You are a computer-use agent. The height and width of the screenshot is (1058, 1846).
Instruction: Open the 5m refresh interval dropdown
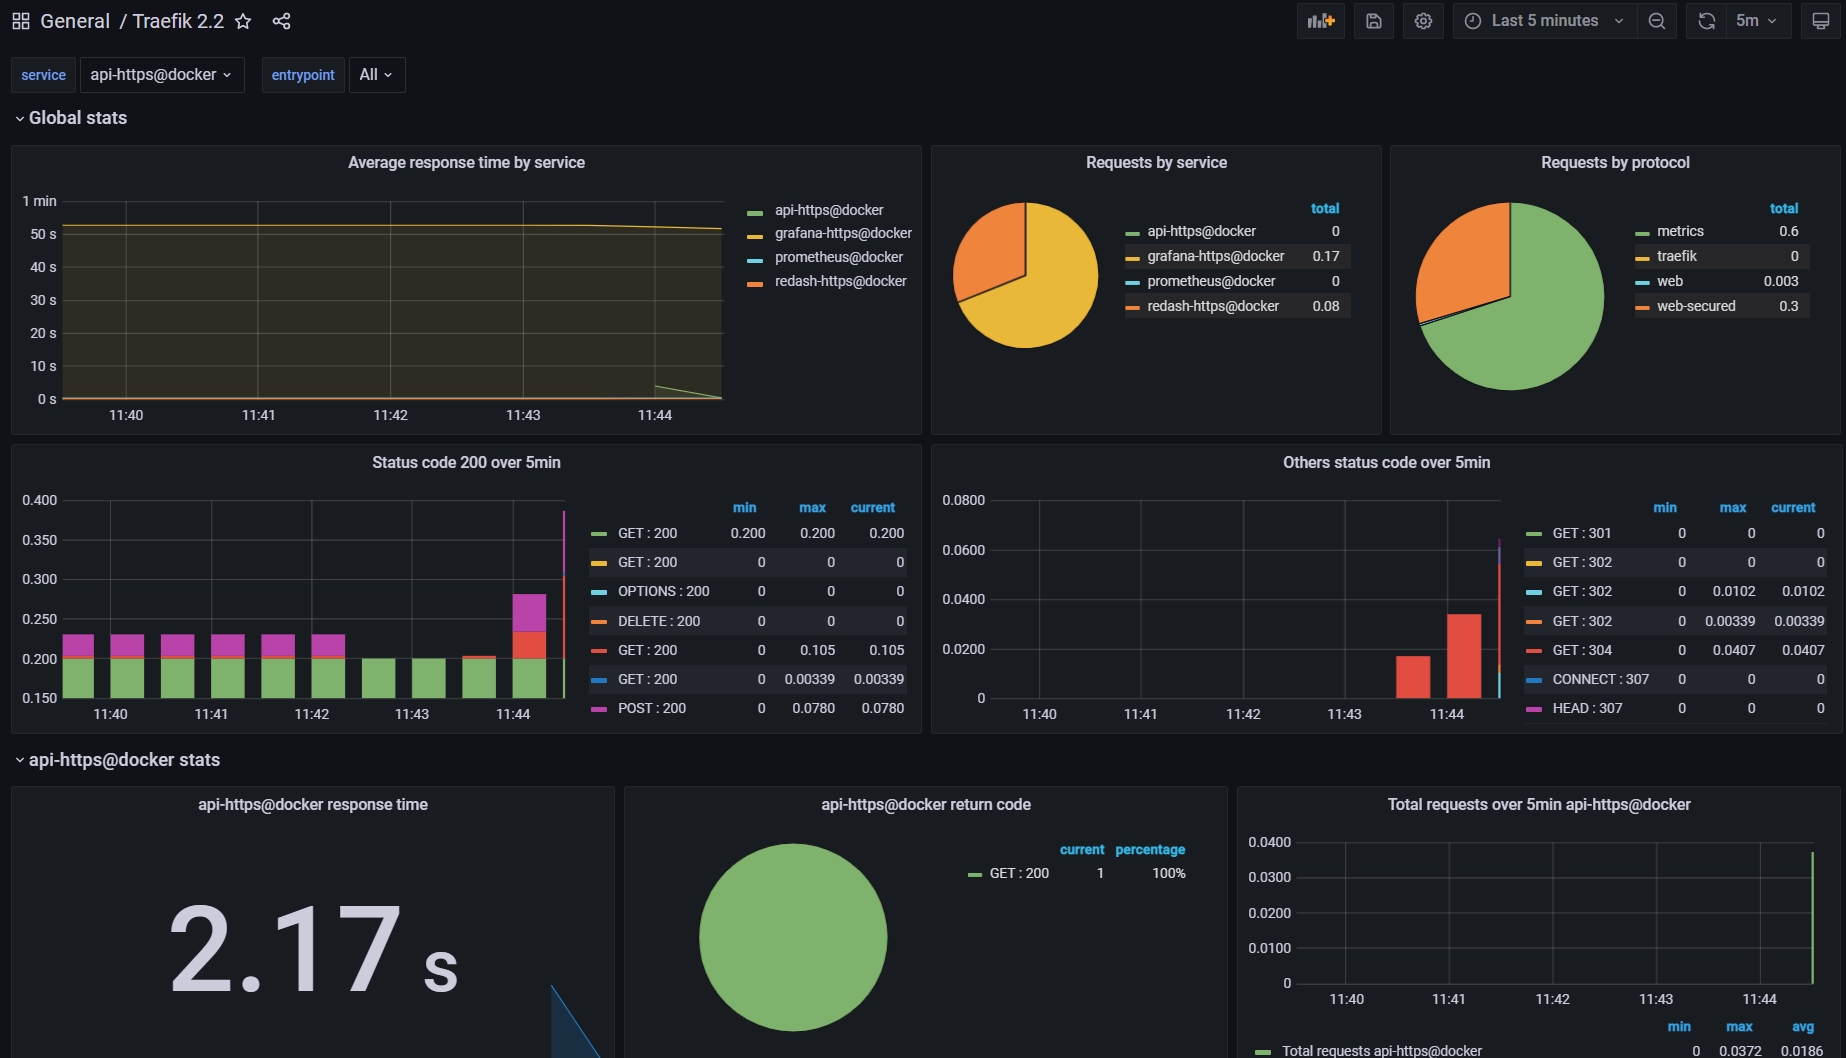1757,21
